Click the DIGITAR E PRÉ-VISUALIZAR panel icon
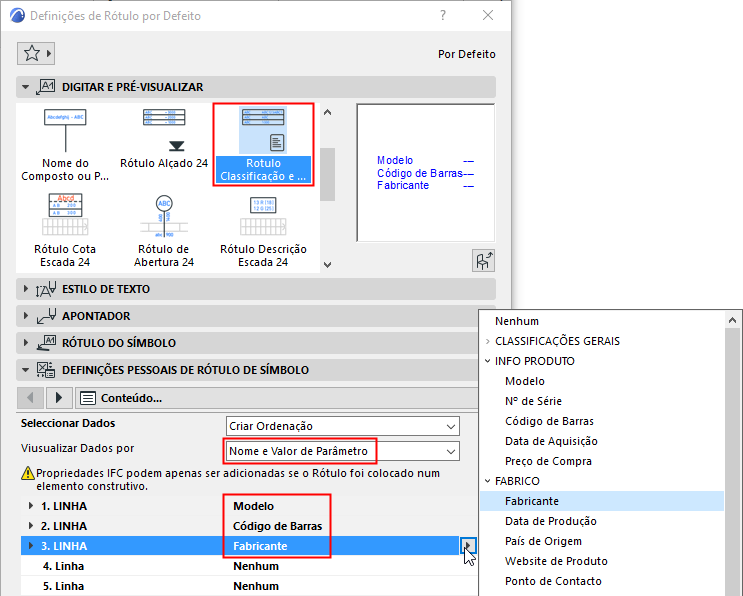 click(x=45, y=87)
